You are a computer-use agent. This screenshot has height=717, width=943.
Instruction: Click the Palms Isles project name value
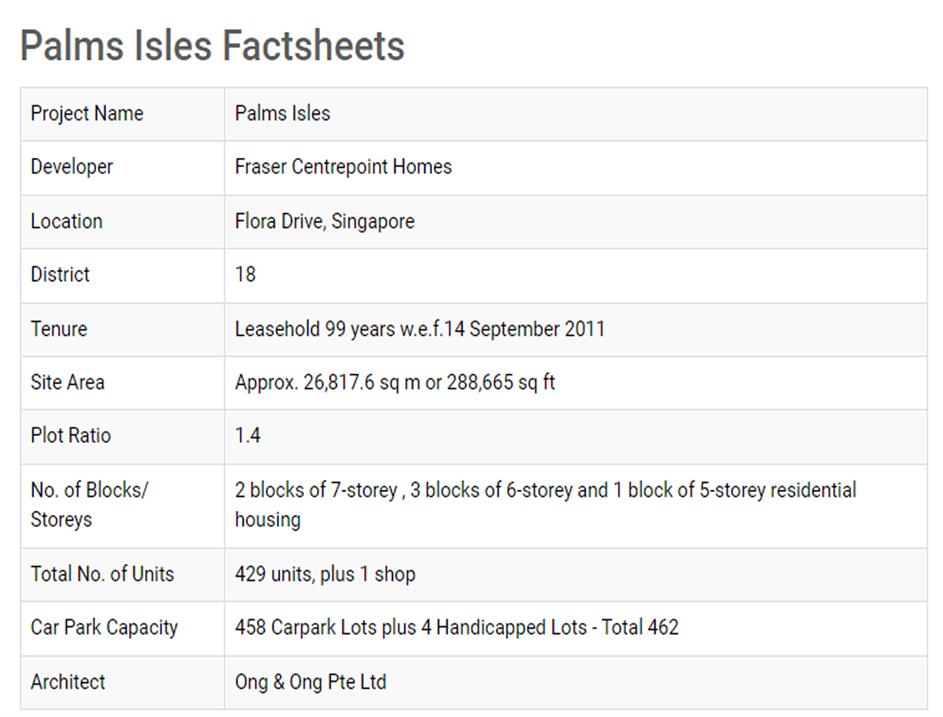click(282, 113)
